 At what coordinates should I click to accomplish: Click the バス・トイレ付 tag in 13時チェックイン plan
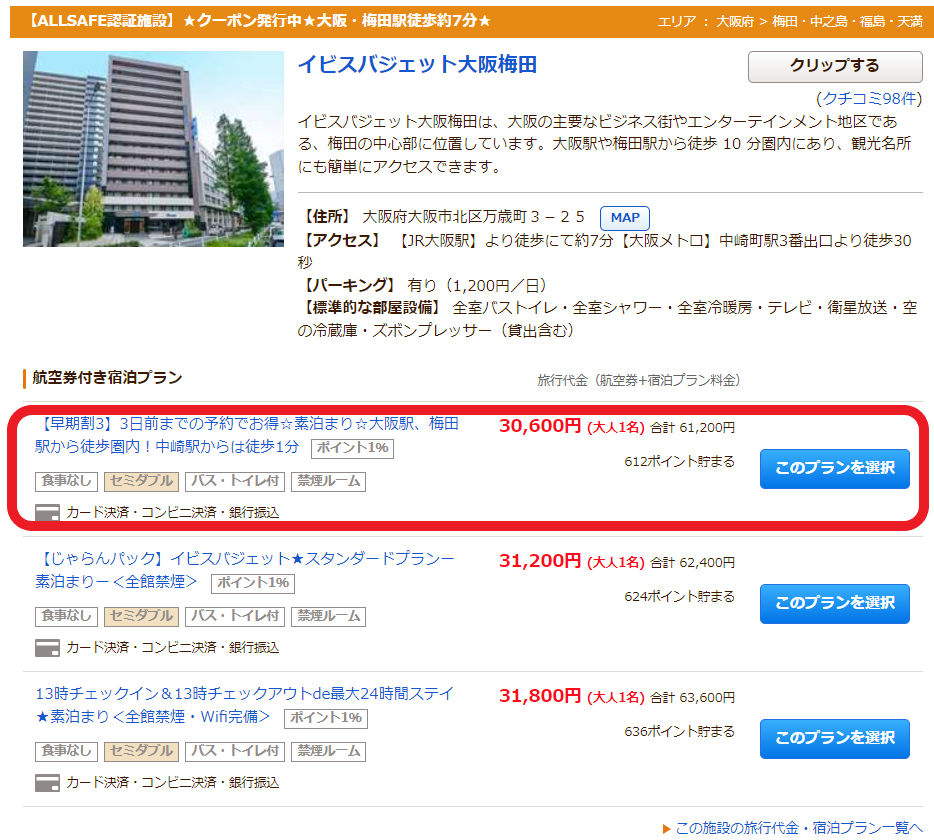click(235, 752)
